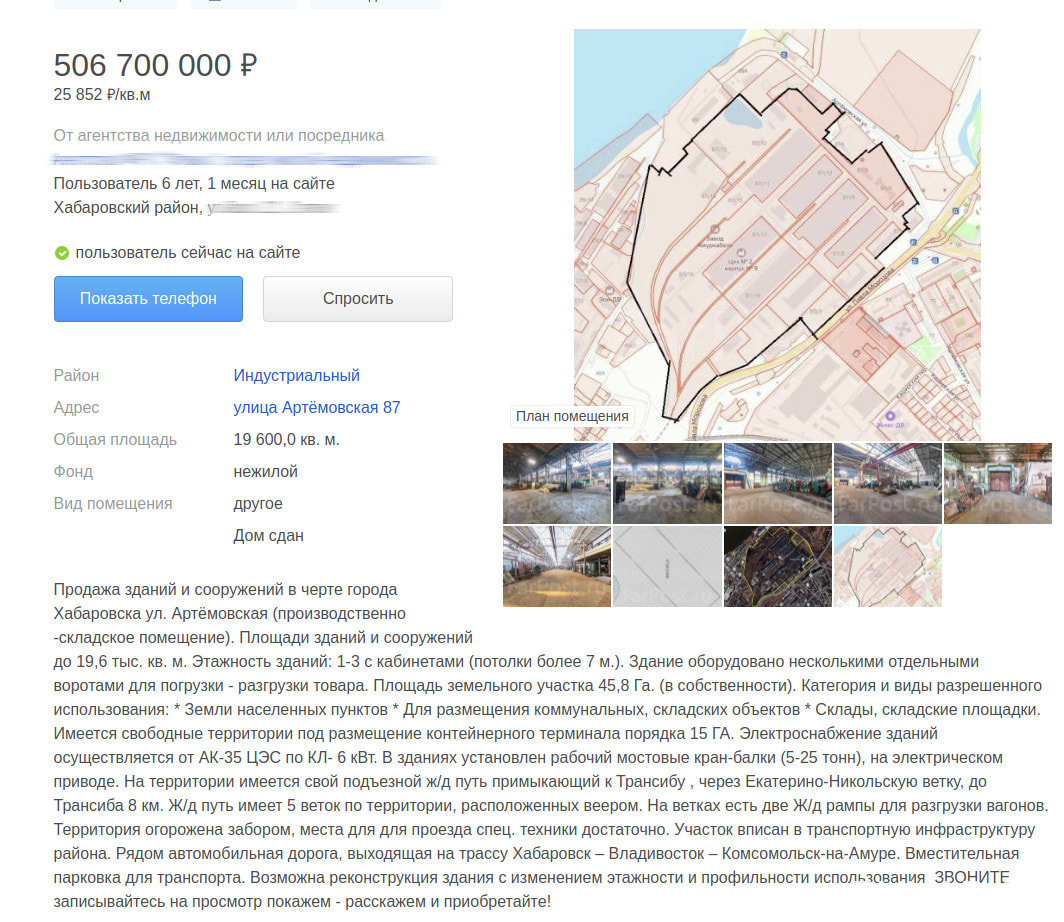Click the green online status check icon
This screenshot has width=1064, height=922.
click(62, 253)
